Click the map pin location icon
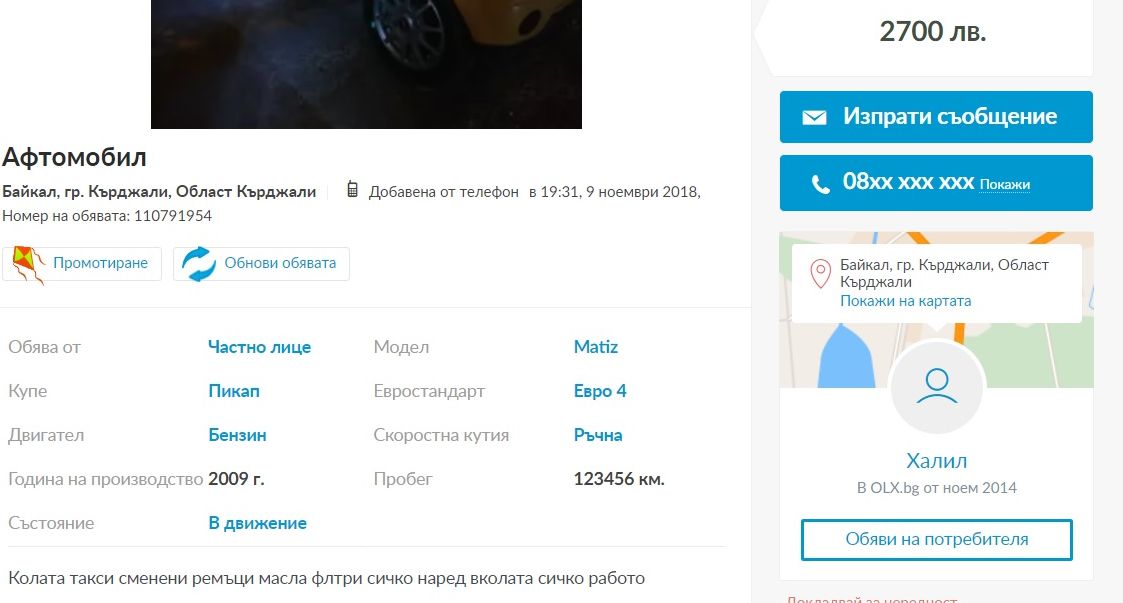This screenshot has height=603, width=1123. pos(820,274)
